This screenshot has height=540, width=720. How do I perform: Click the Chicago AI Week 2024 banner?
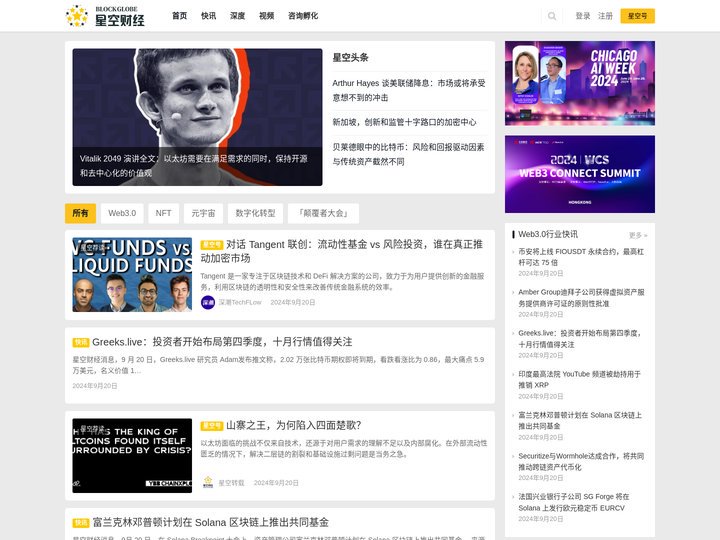tap(580, 83)
